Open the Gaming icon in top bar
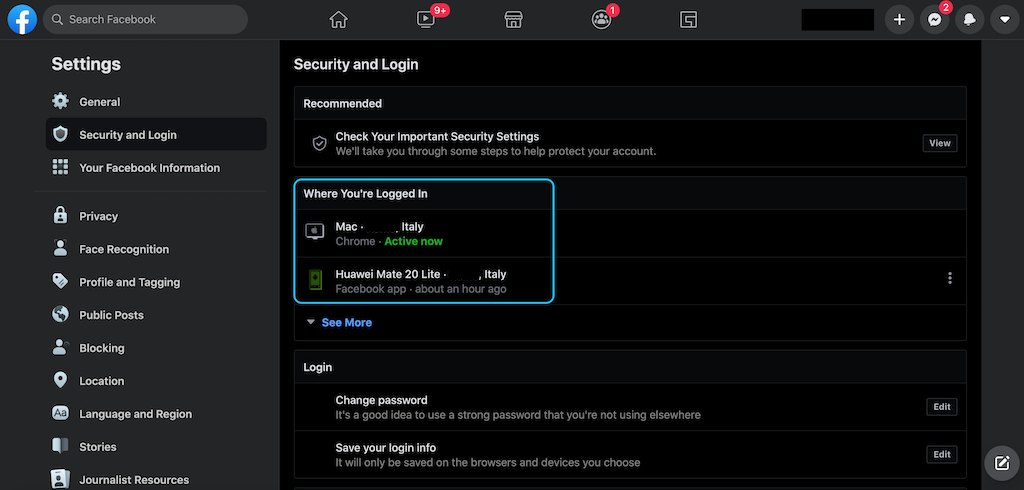 tap(688, 20)
